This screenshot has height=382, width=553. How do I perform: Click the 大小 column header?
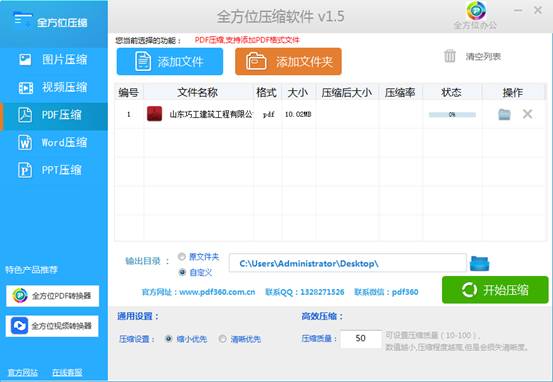(298, 92)
